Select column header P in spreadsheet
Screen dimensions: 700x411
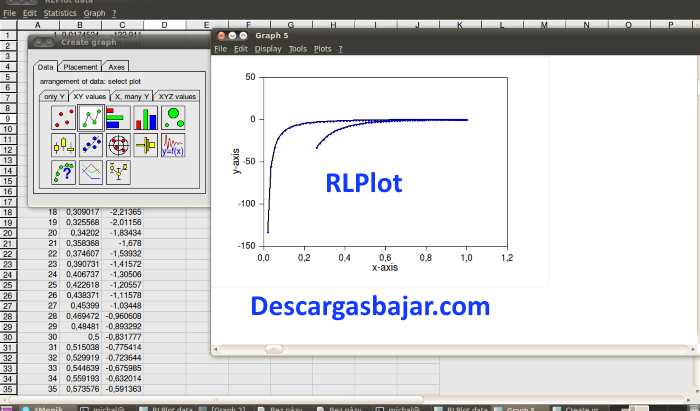click(x=671, y=25)
